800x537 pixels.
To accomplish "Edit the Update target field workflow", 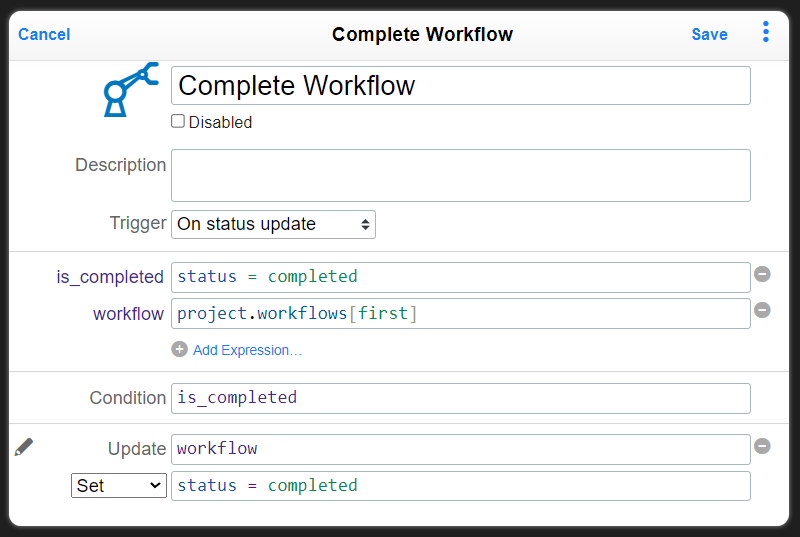I will point(461,449).
